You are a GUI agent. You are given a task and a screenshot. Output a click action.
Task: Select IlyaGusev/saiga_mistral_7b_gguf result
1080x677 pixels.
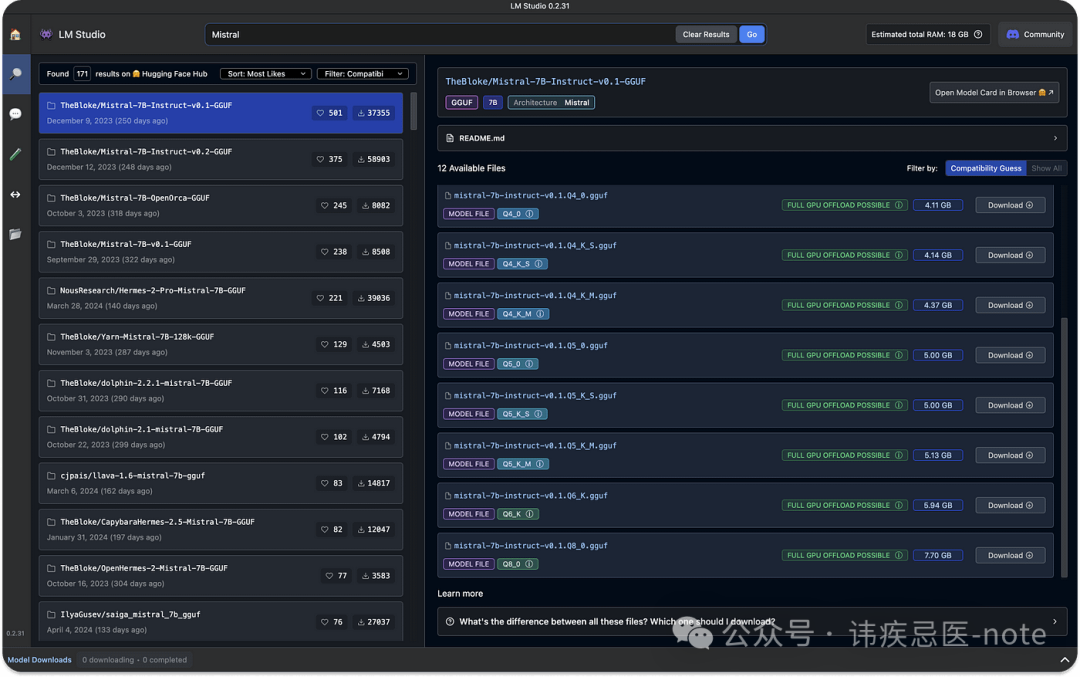pos(220,621)
